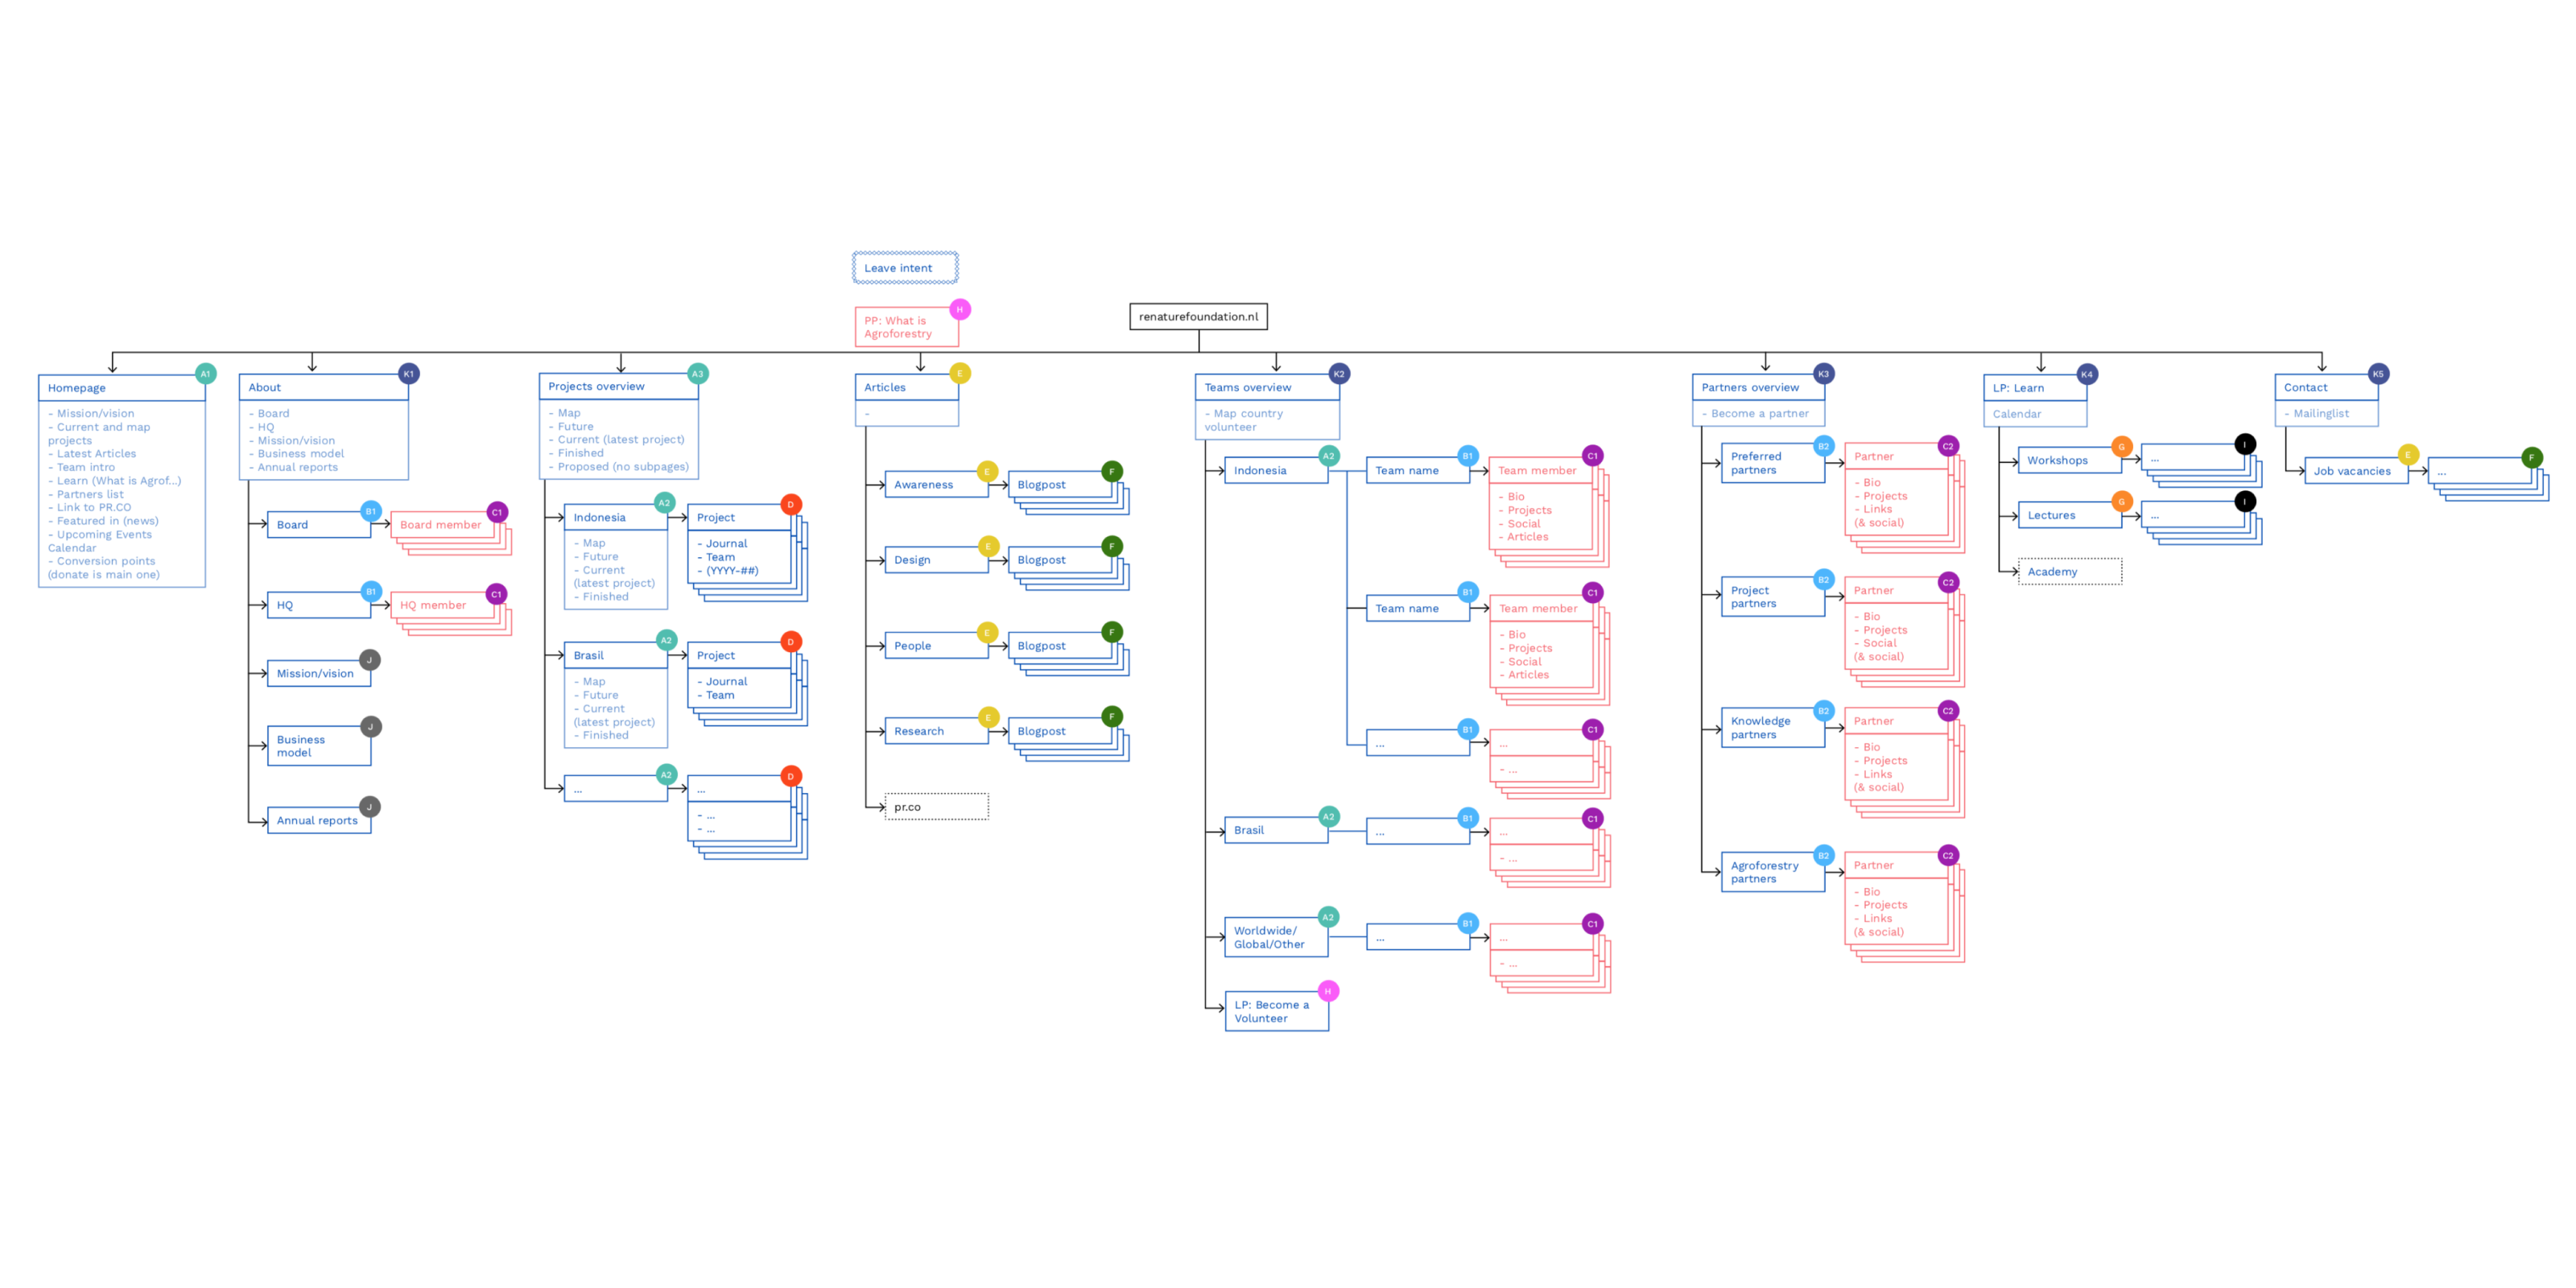The image size is (2576, 1288).
Task: Select the HQ box under About
Action: click(319, 605)
